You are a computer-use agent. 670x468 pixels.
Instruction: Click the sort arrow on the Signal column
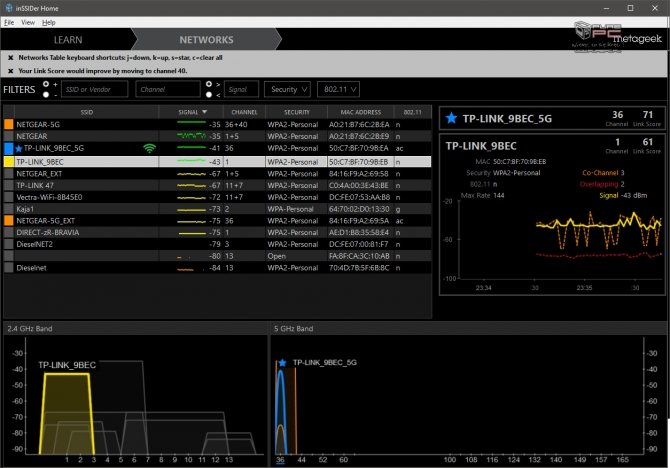204,112
